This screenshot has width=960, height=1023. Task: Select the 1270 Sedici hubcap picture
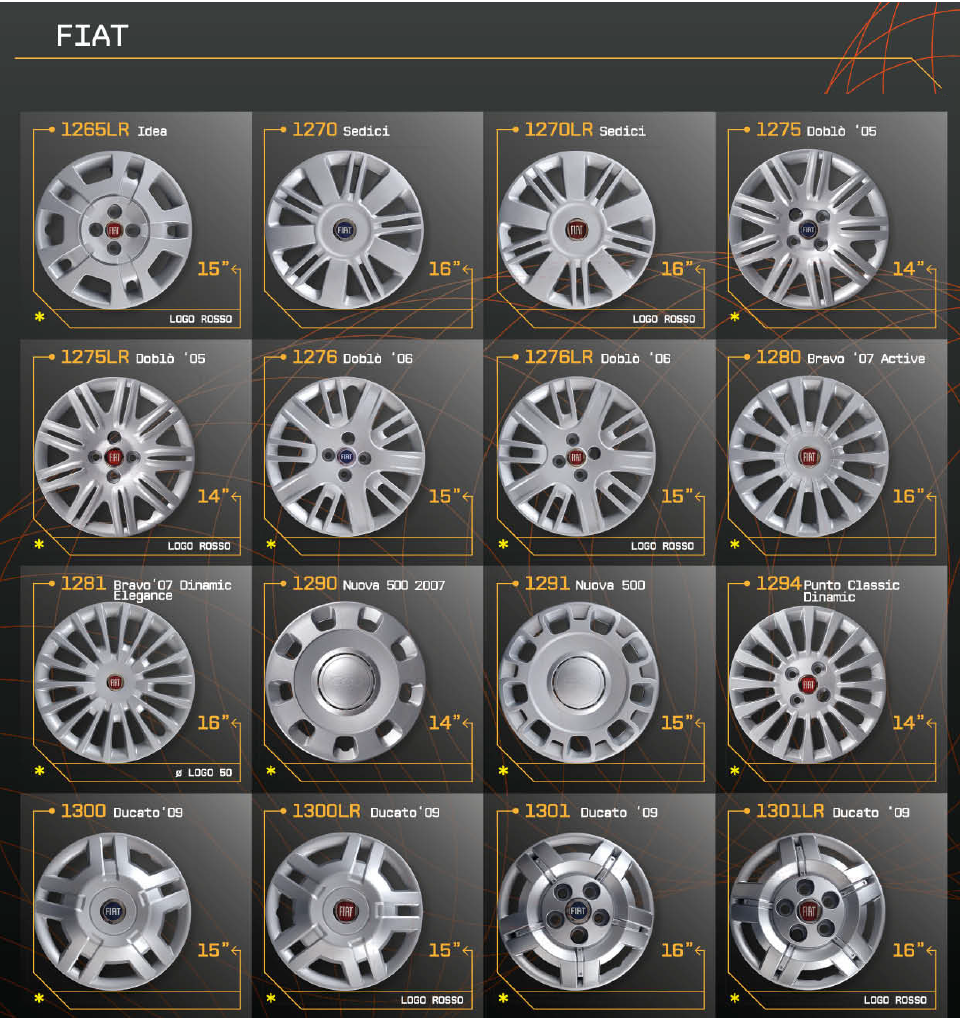[345, 230]
